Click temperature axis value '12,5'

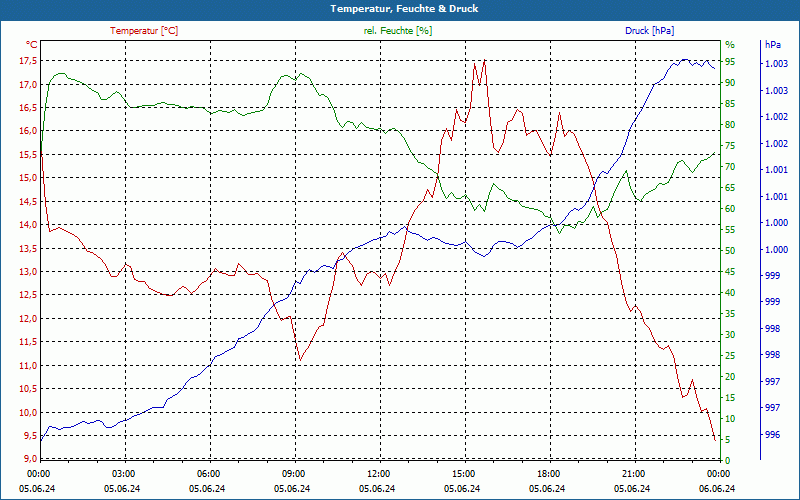[28, 295]
